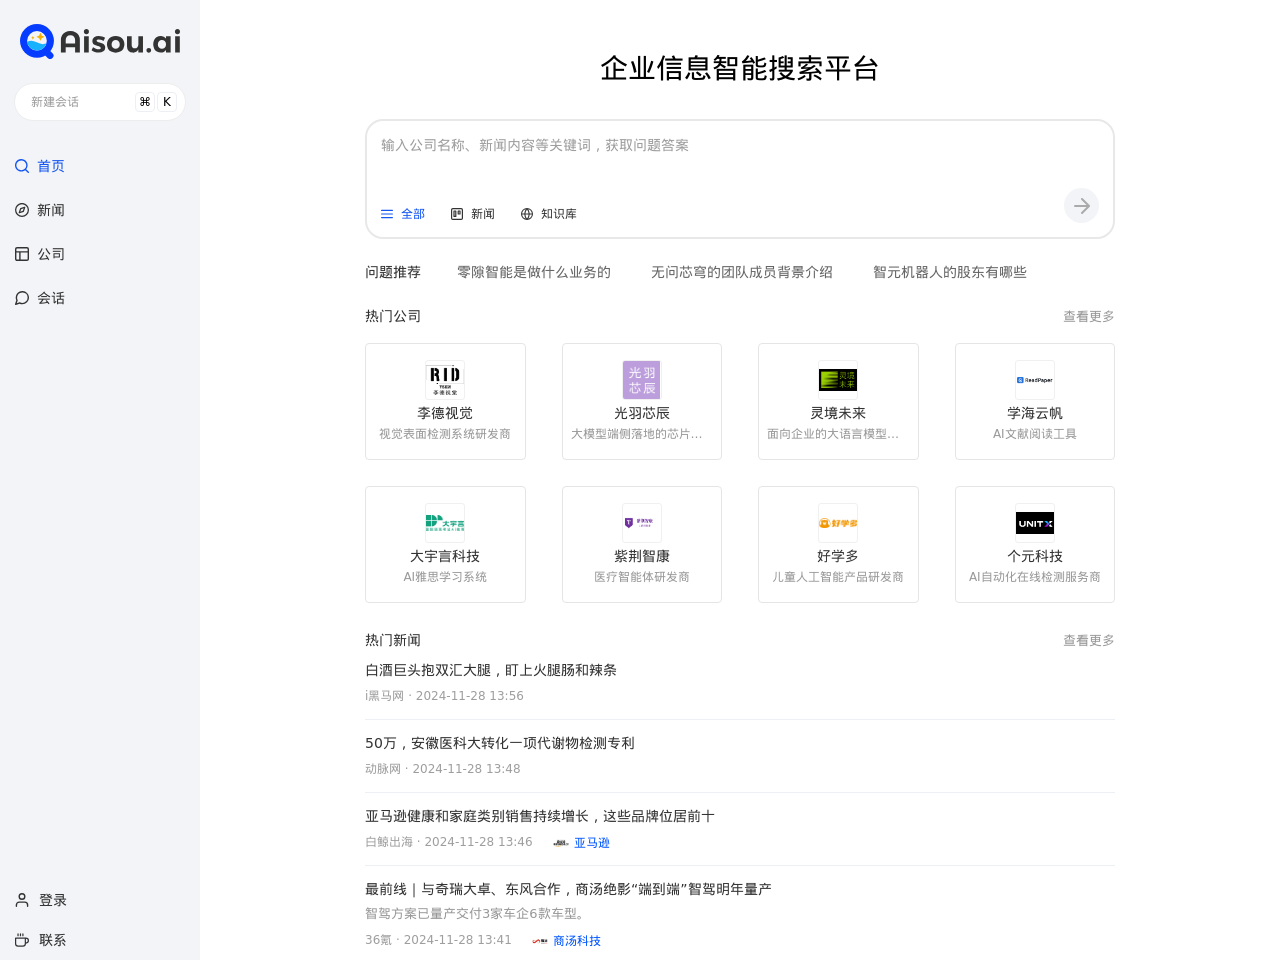
Task: Click 好学多 company name
Action: coord(838,556)
